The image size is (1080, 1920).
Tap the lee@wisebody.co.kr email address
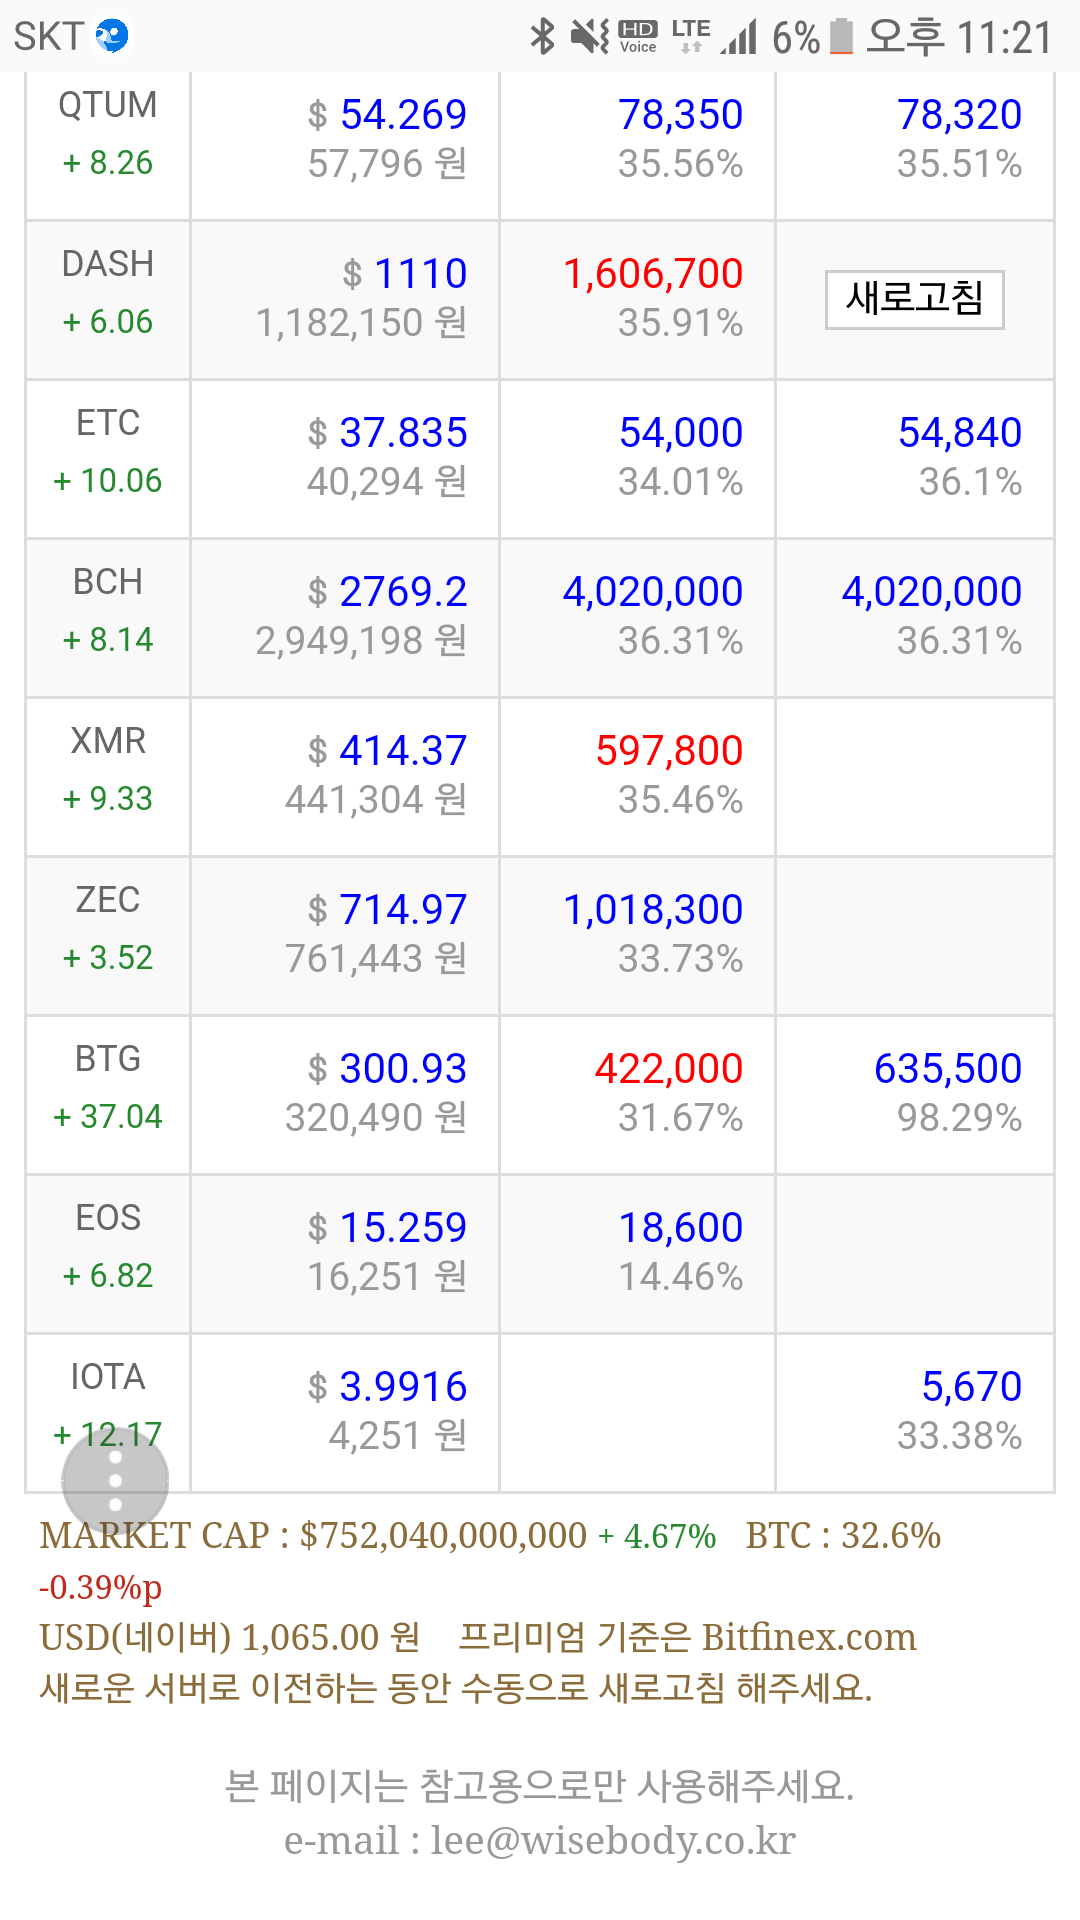tap(612, 1840)
